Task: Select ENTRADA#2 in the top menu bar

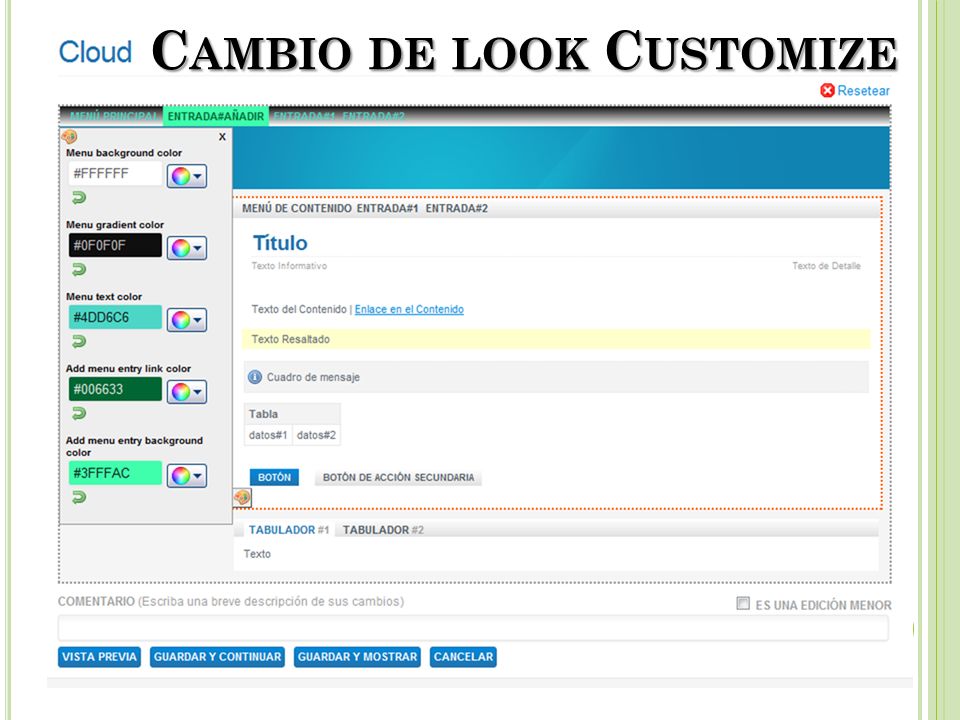Action: click(373, 116)
